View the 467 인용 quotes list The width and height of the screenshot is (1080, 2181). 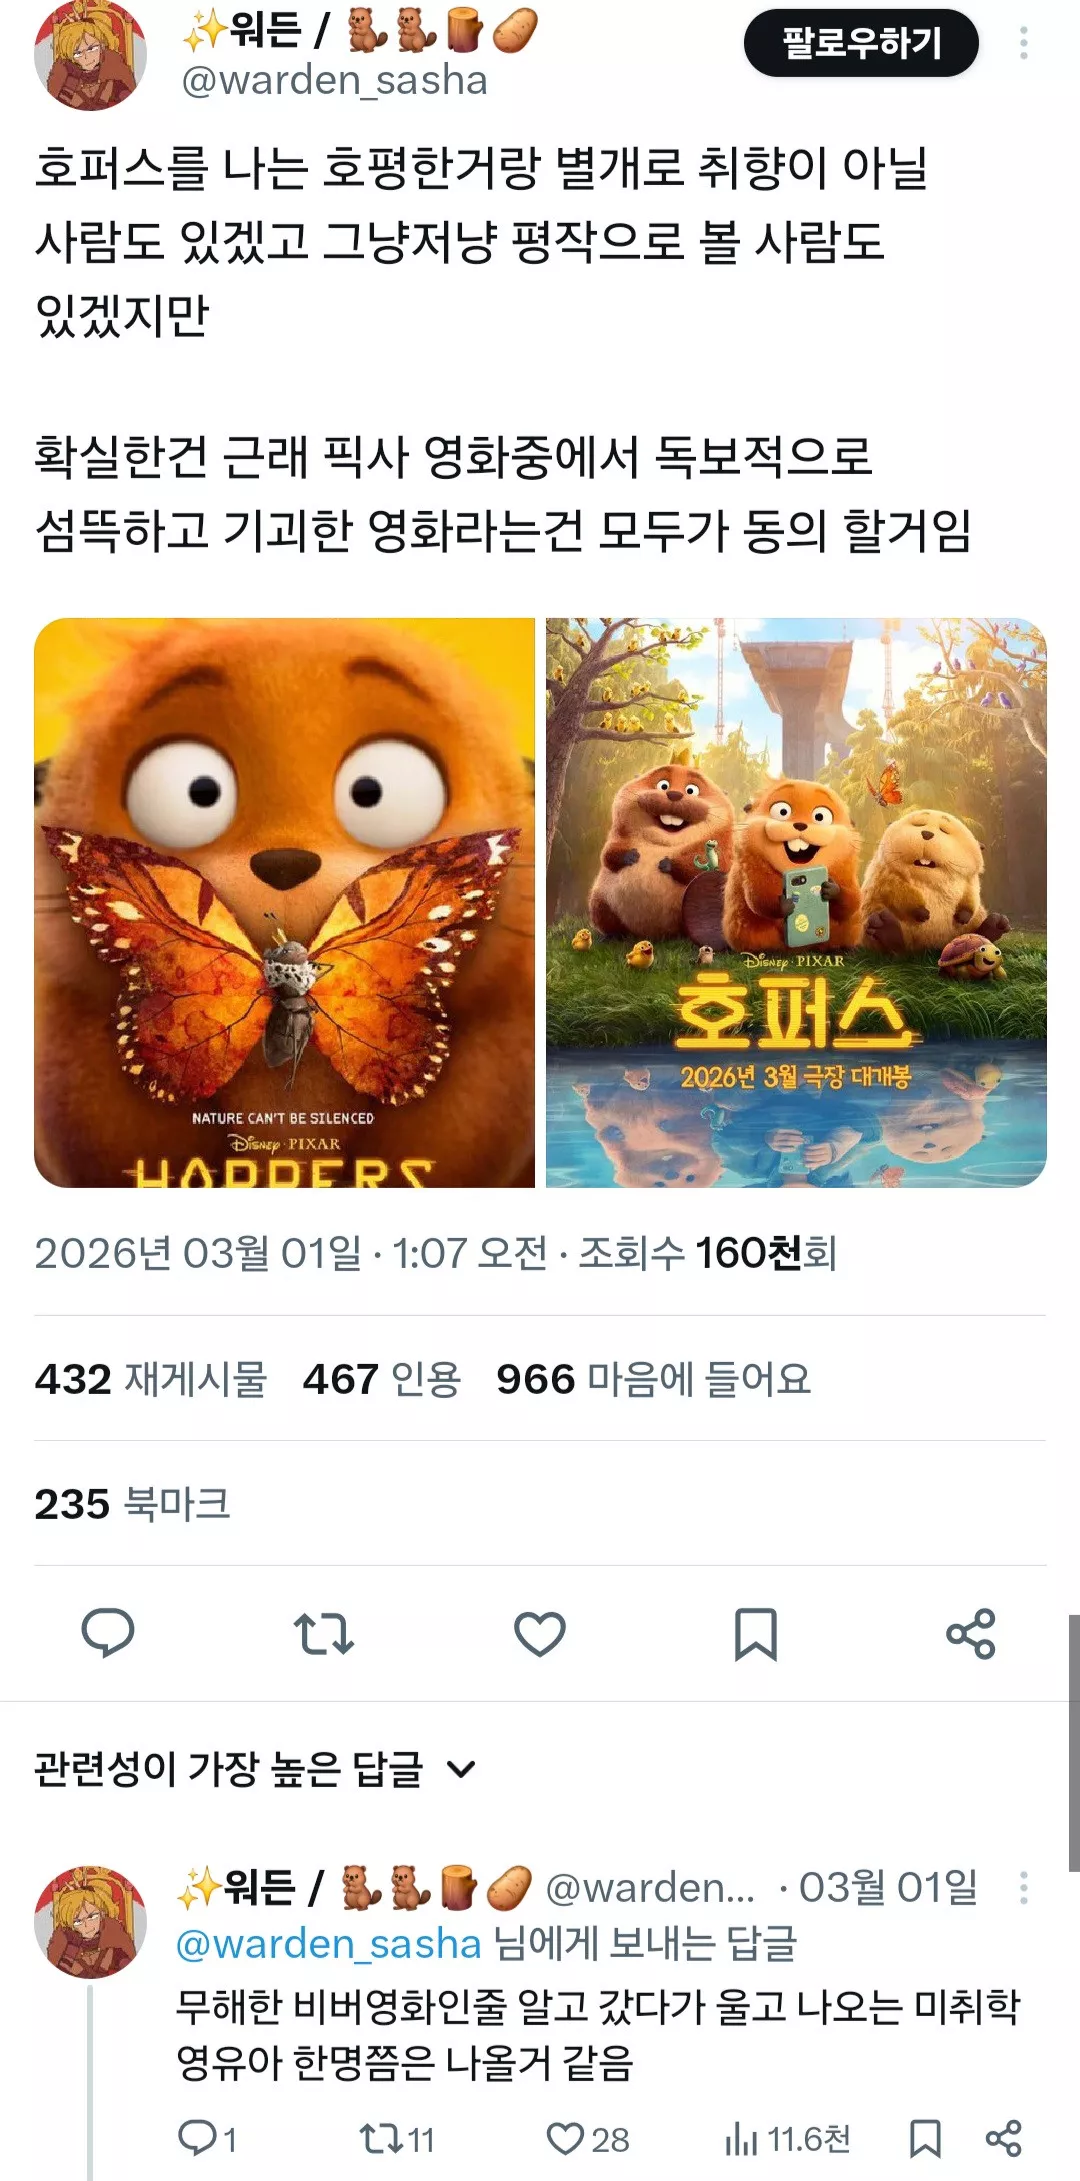coord(382,1379)
